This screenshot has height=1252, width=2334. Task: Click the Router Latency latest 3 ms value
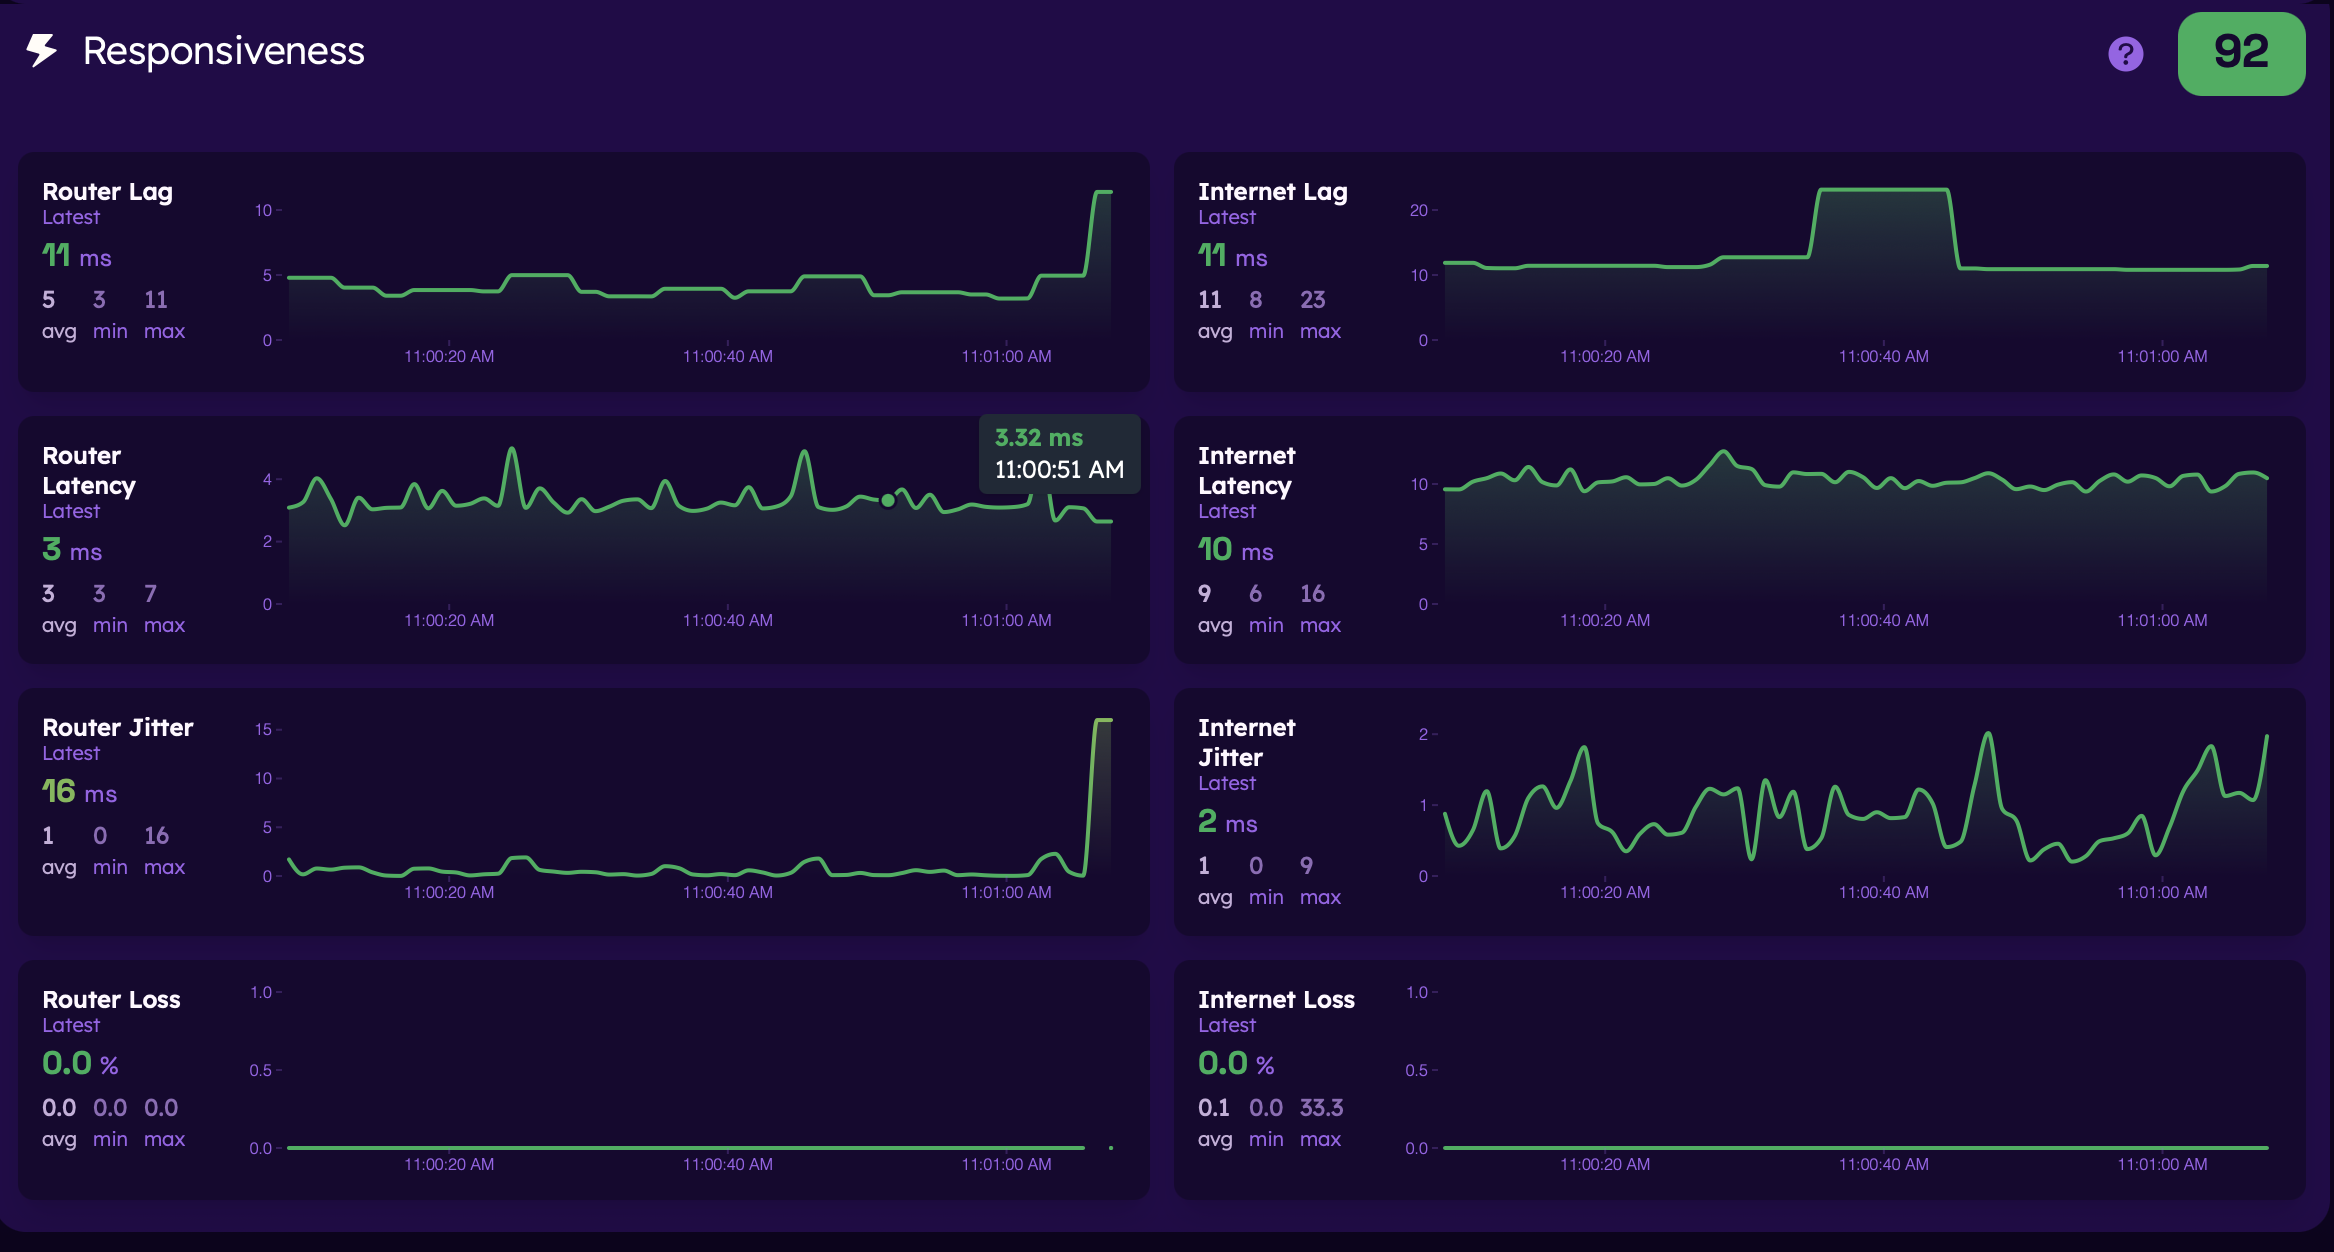(72, 550)
